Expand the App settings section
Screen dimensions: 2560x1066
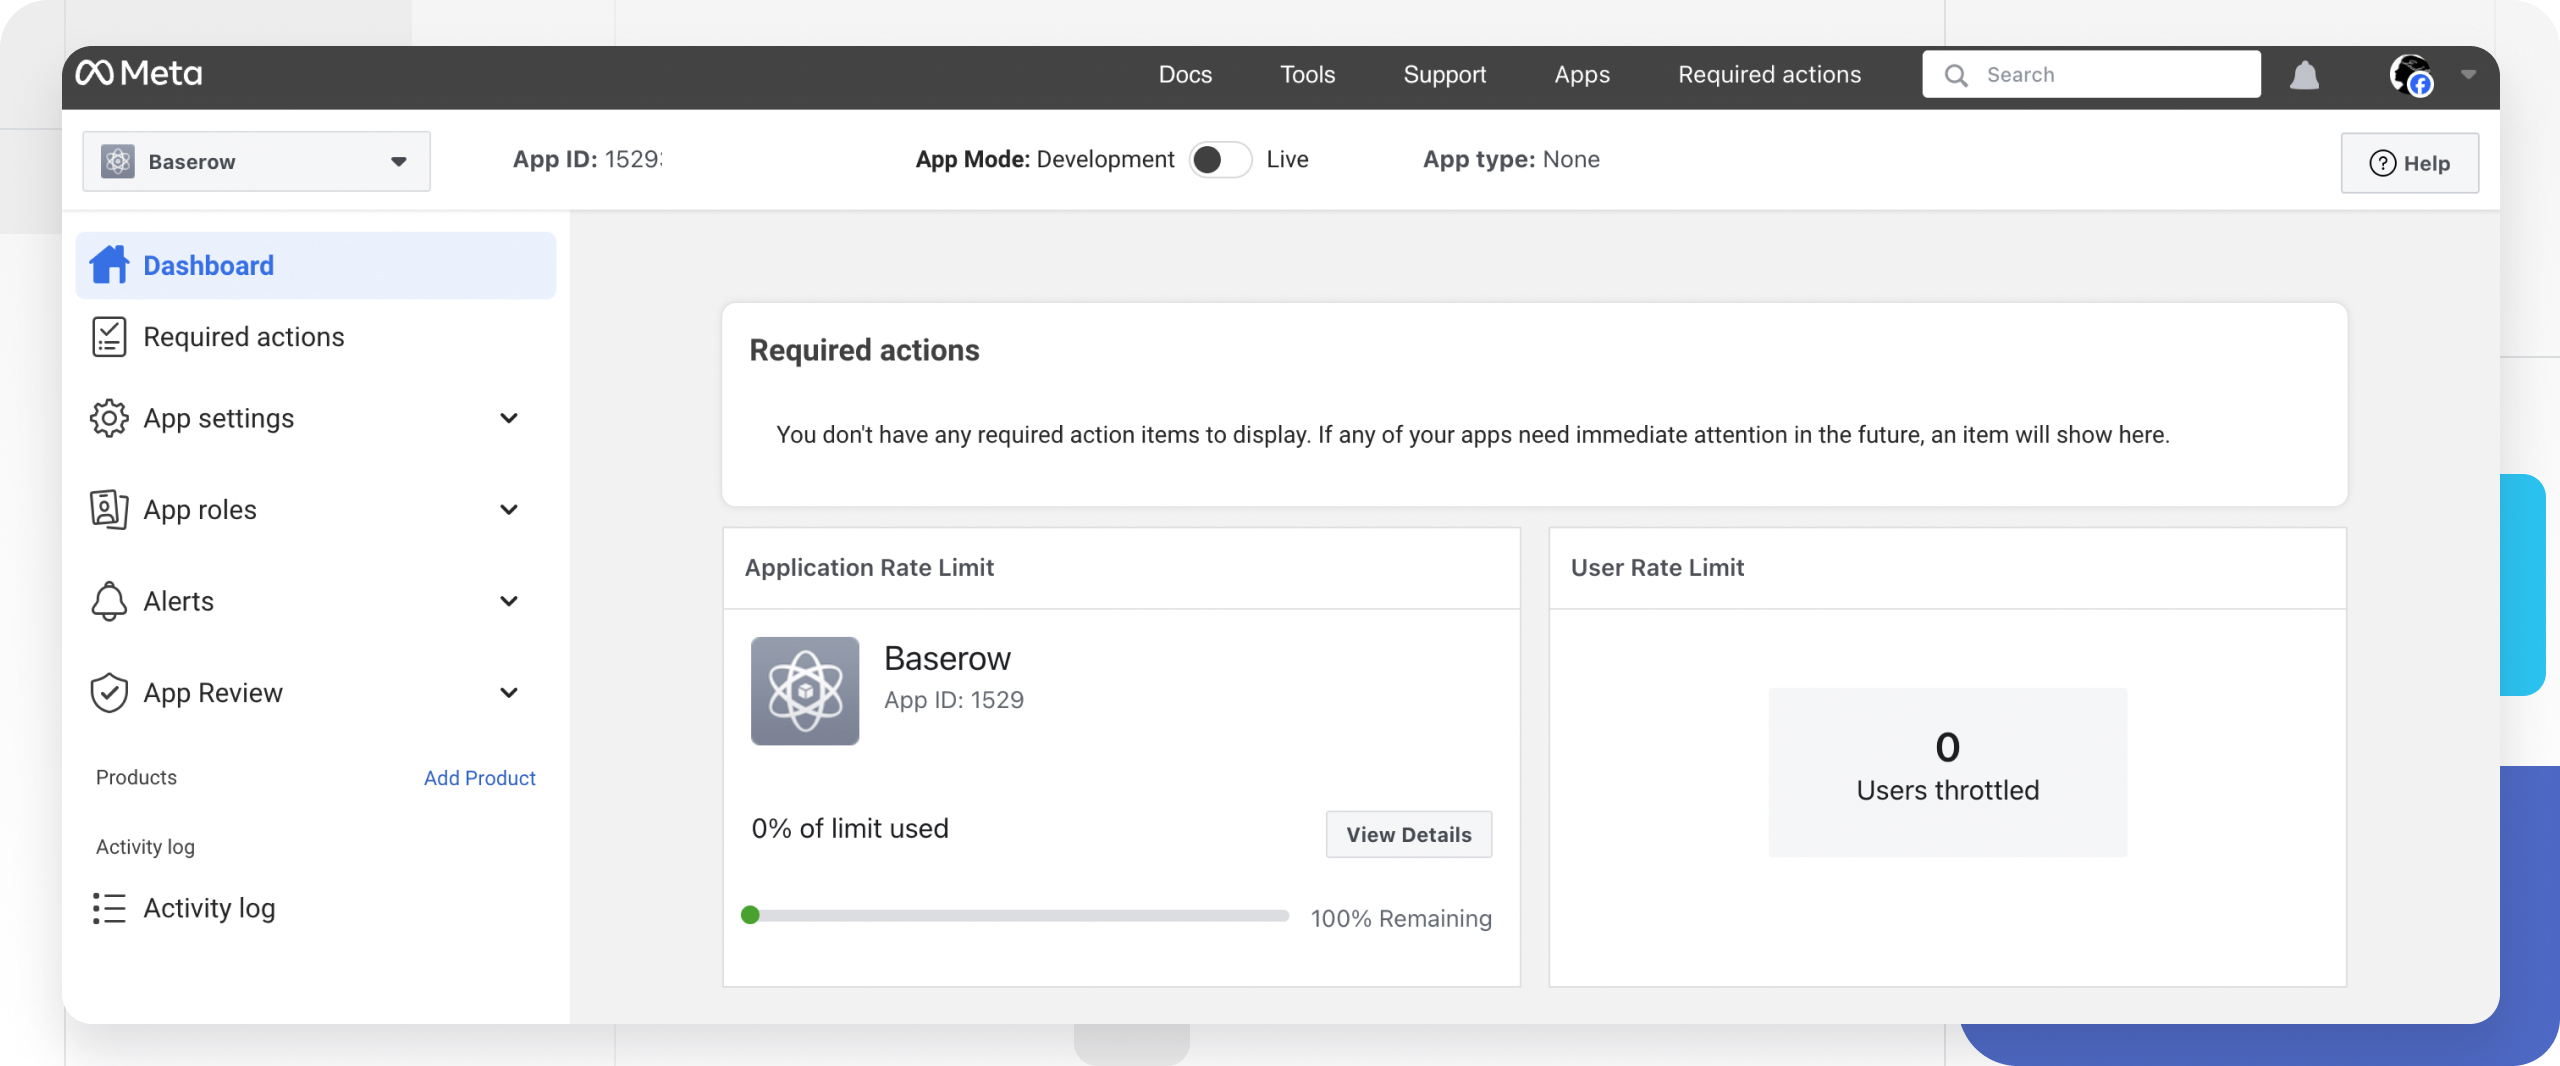(509, 418)
